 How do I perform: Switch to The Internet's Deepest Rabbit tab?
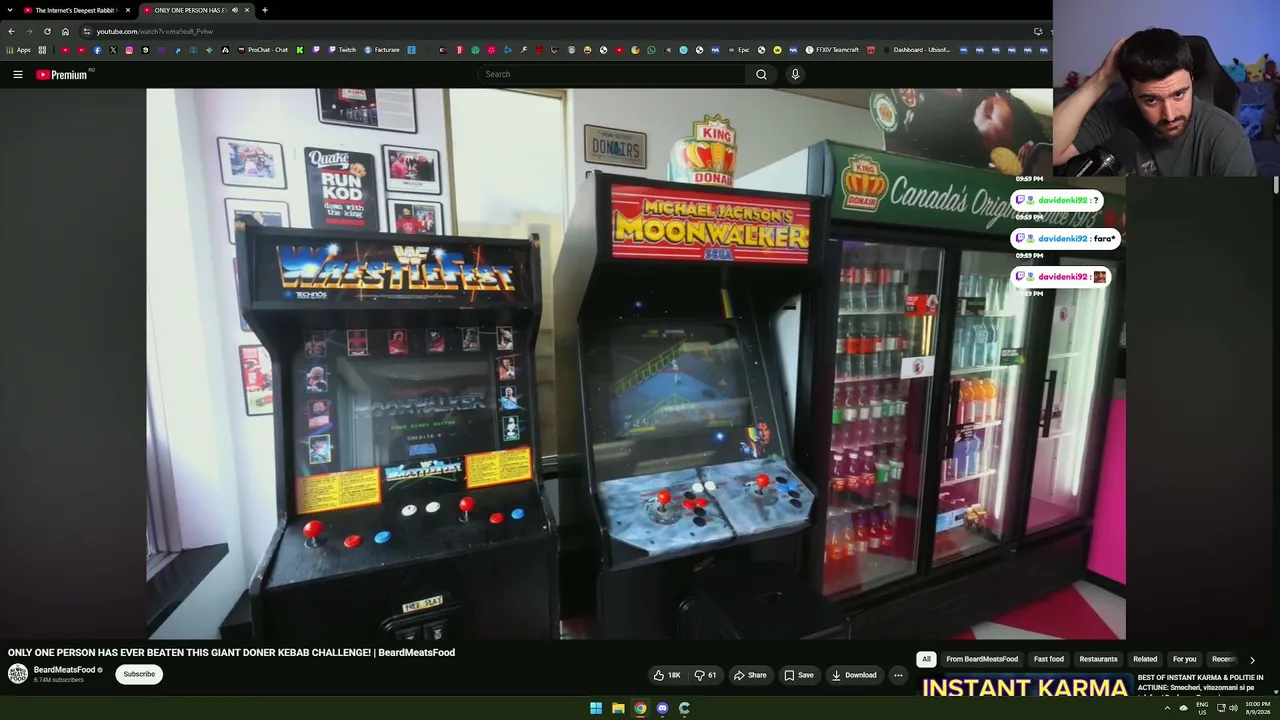75,10
